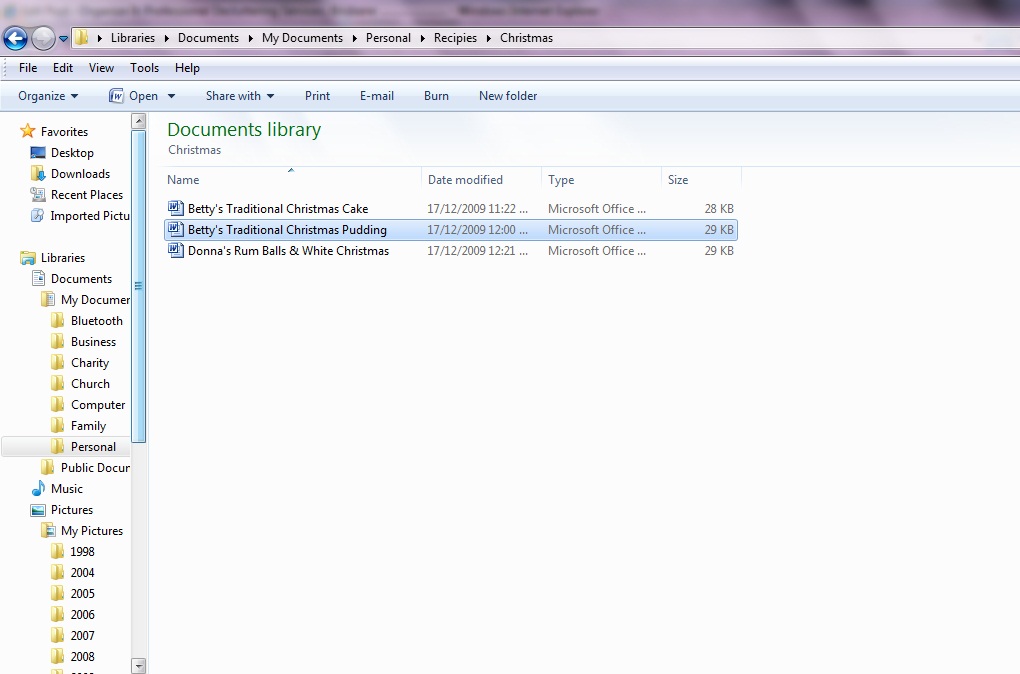Click the Music library note icon
The image size is (1020, 674).
click(38, 489)
